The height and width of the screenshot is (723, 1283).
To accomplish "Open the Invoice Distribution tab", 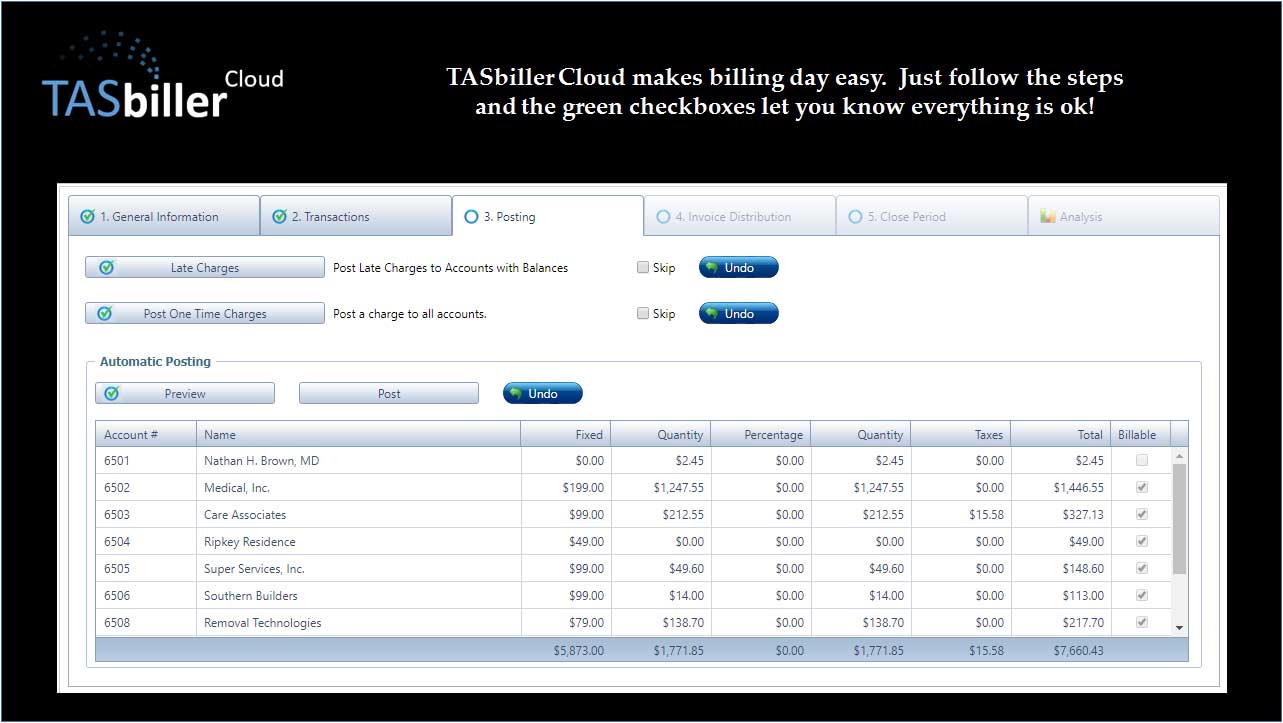I will 740,216.
